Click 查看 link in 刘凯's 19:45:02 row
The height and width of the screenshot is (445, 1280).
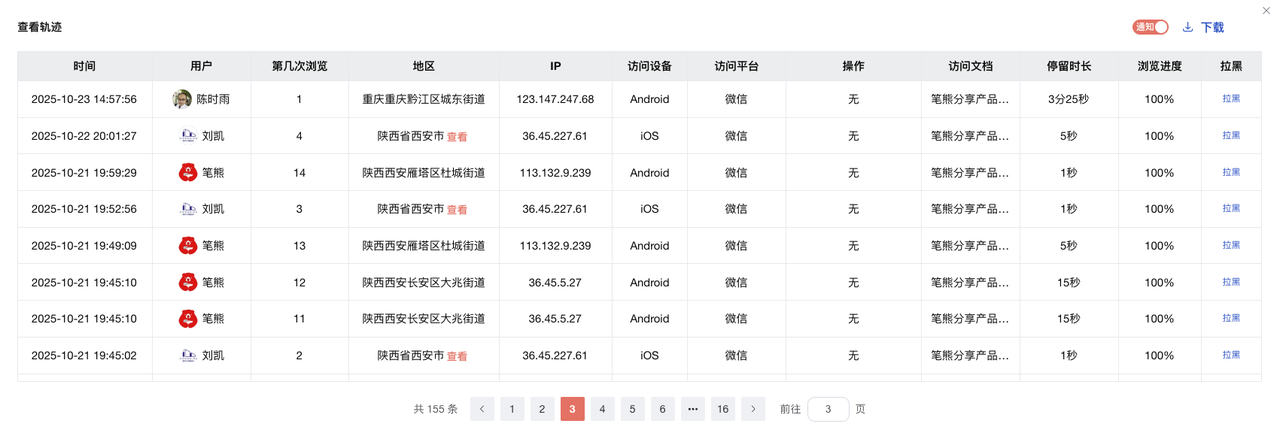coord(457,356)
